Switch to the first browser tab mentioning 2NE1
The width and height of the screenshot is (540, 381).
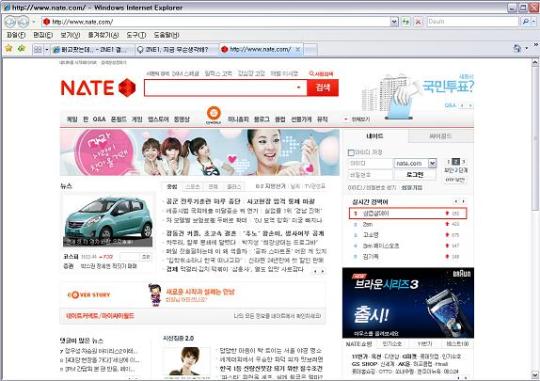click(x=93, y=50)
